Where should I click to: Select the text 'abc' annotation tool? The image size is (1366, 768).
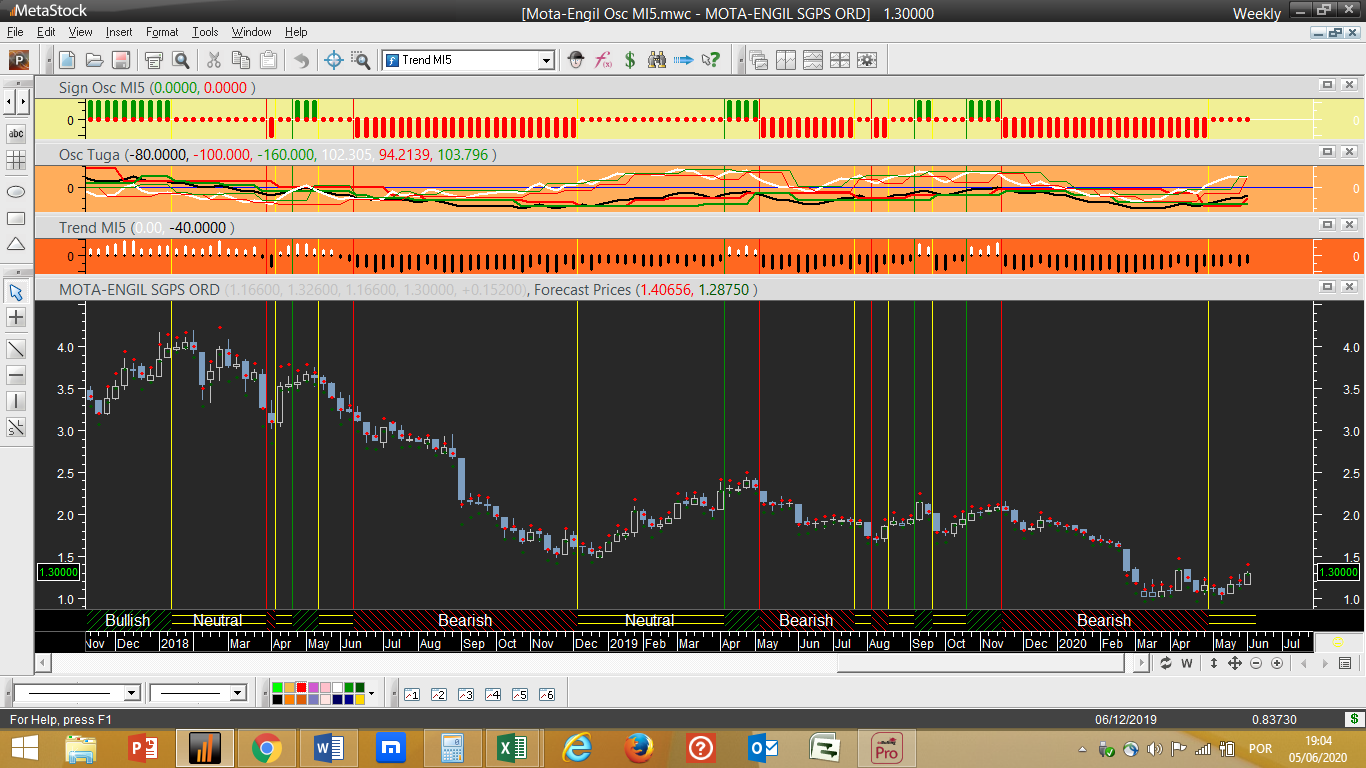(16, 133)
